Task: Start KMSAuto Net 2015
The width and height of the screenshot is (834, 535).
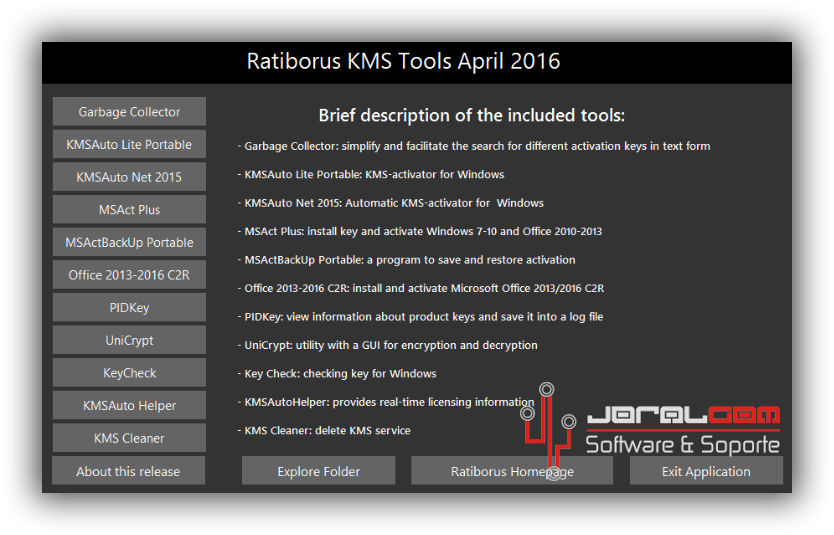Action: click(129, 177)
